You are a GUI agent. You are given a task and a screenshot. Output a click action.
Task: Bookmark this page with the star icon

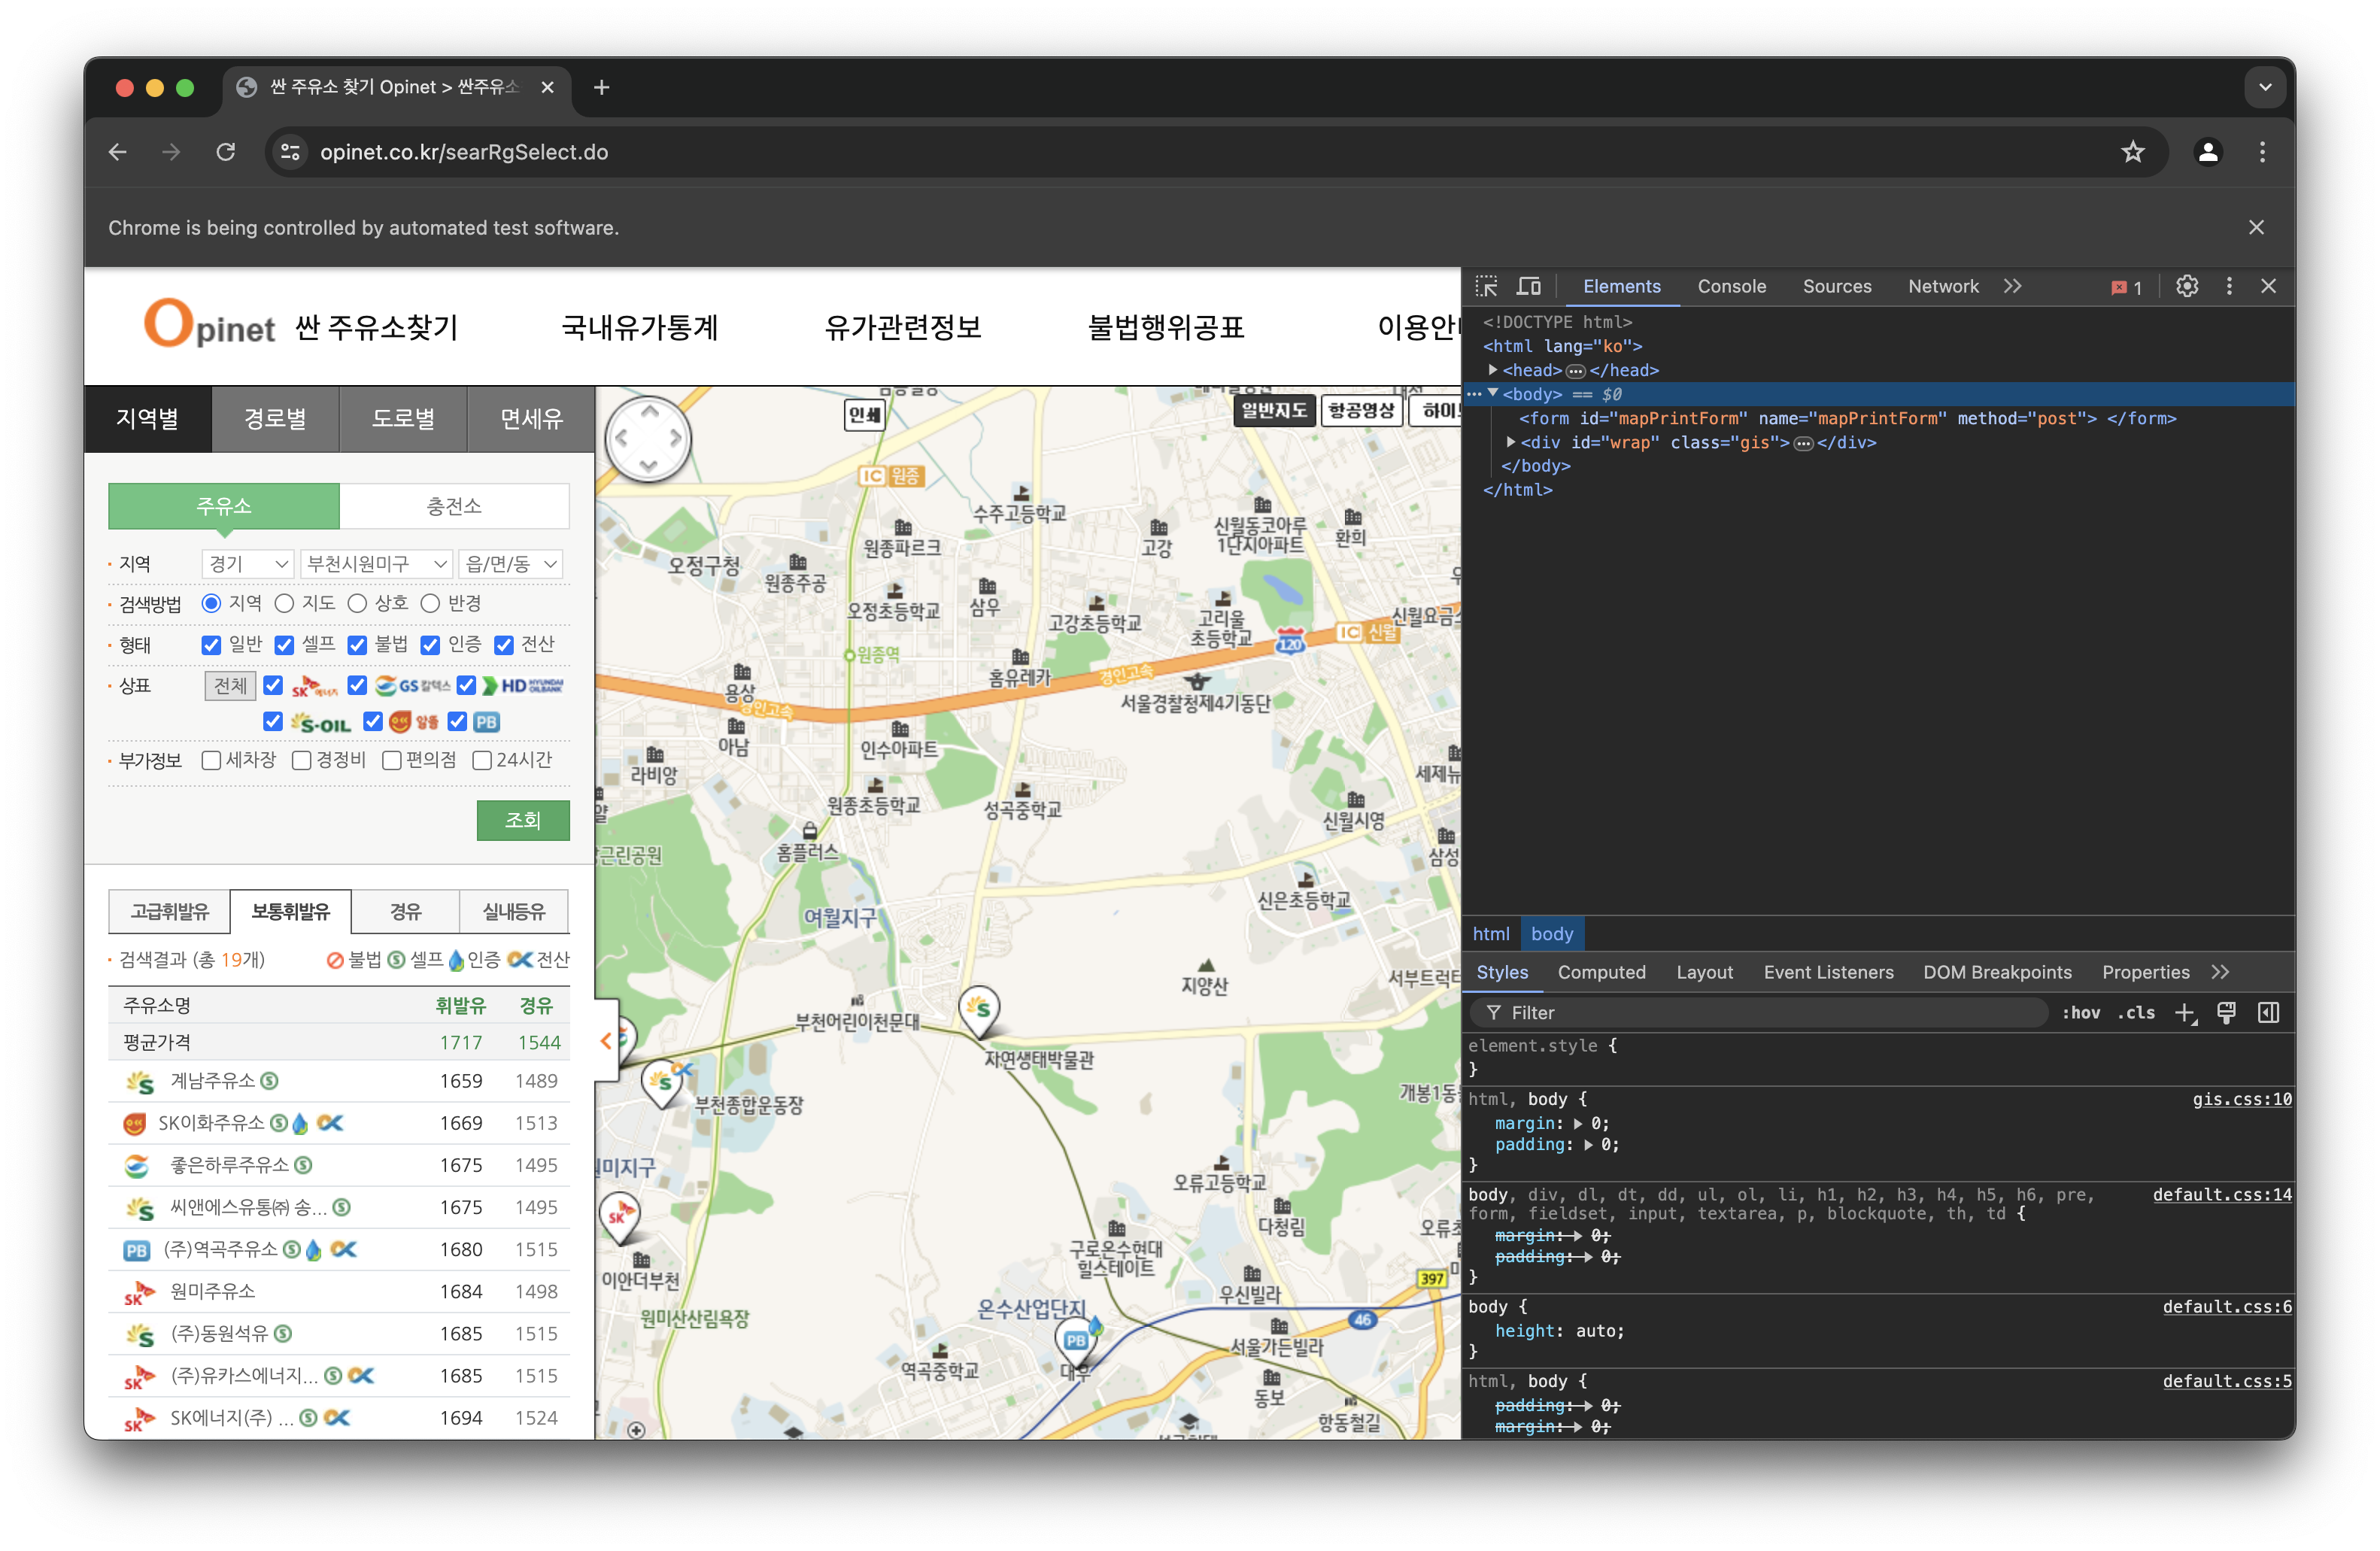(2133, 152)
